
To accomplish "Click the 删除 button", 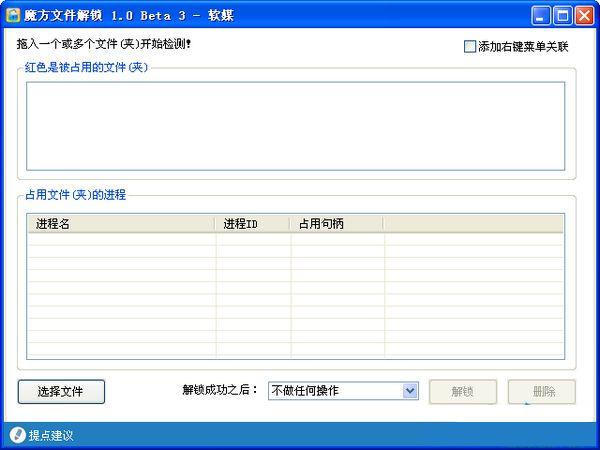I will coord(542,391).
